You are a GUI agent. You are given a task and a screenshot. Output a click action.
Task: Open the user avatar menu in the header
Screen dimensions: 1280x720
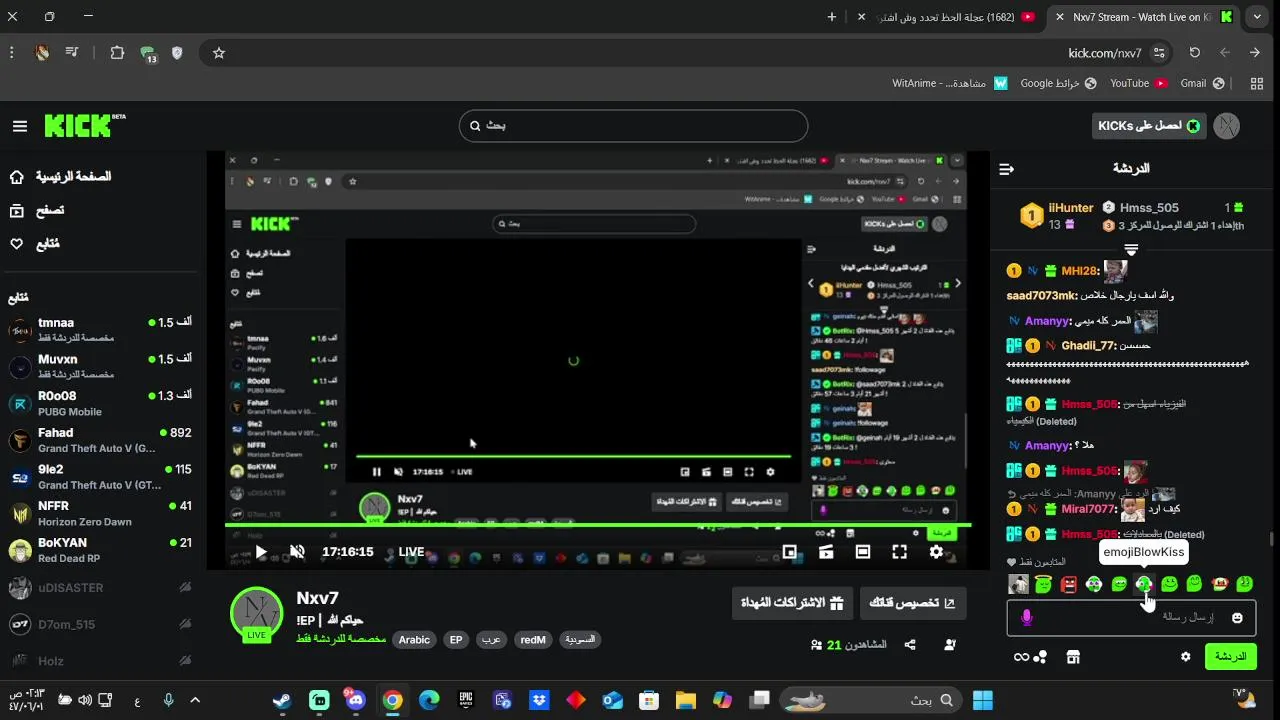(x=1226, y=126)
